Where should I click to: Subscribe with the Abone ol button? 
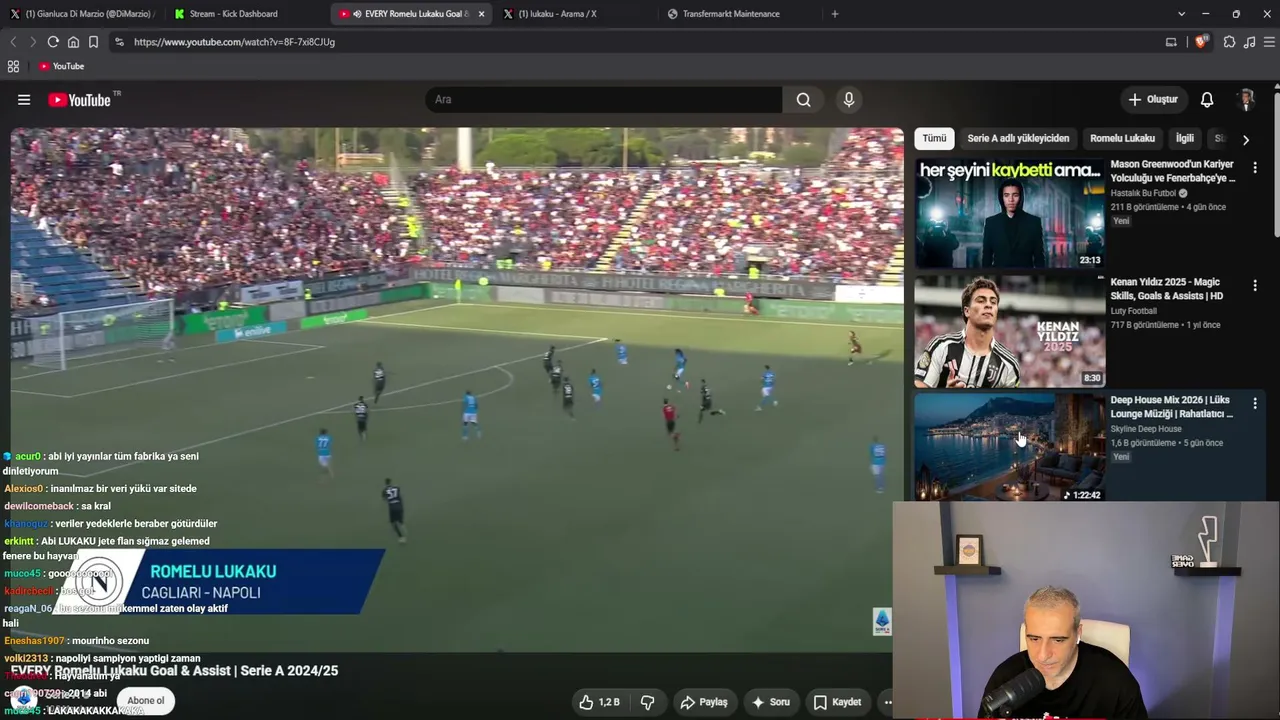145,701
